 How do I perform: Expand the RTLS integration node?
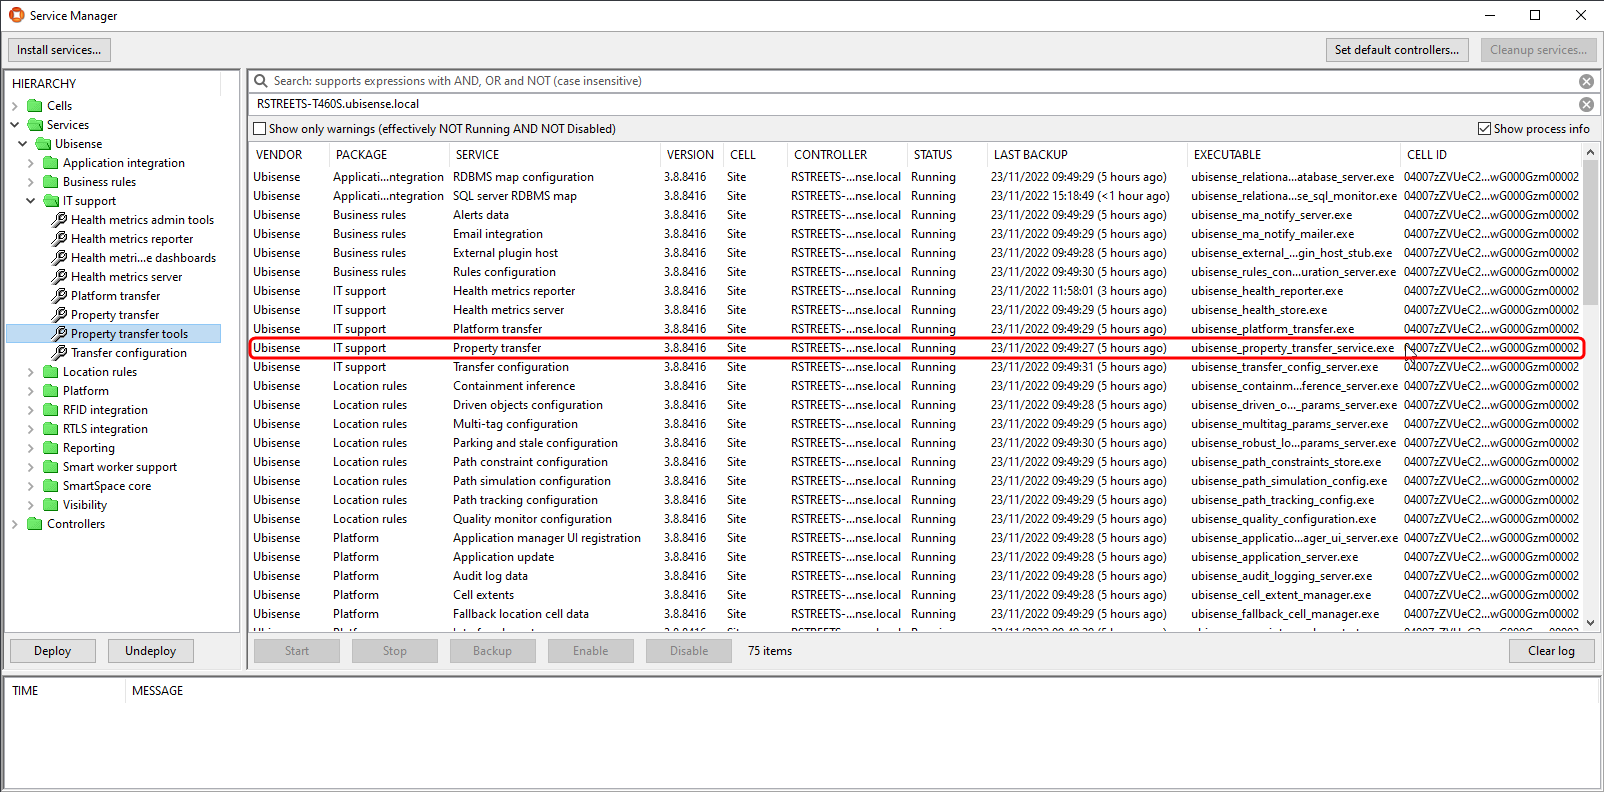tap(31, 429)
